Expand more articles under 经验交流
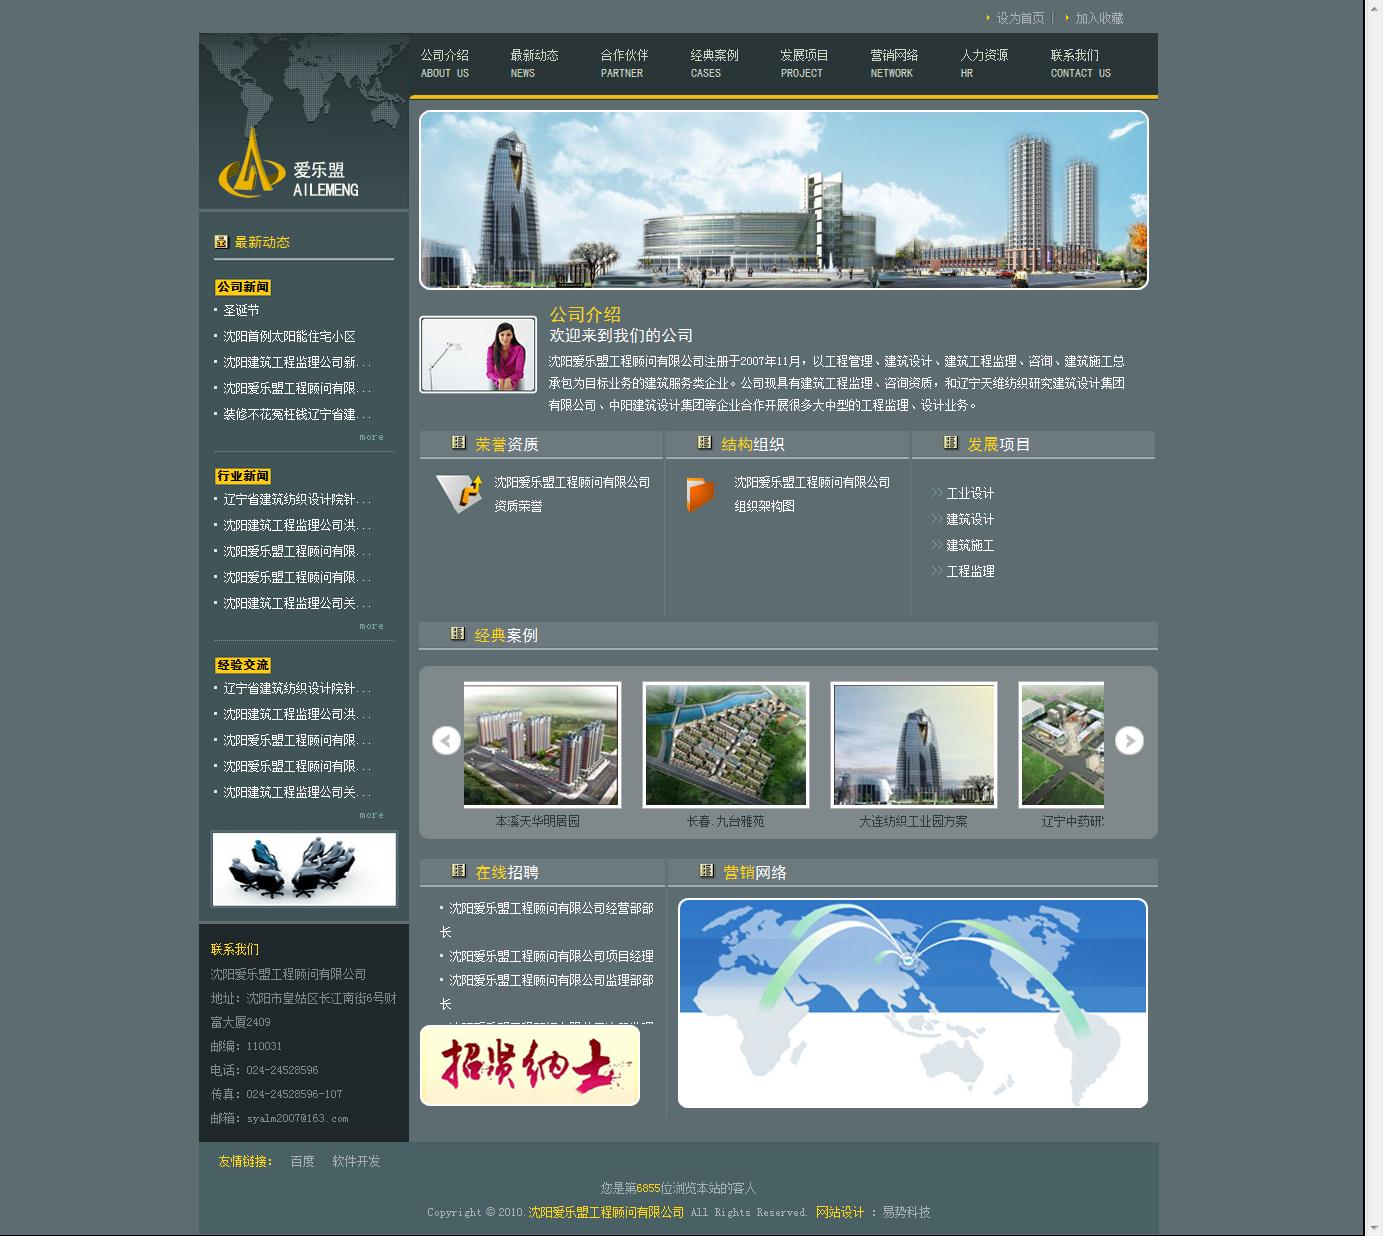Image resolution: width=1384 pixels, height=1236 pixels. [x=371, y=815]
